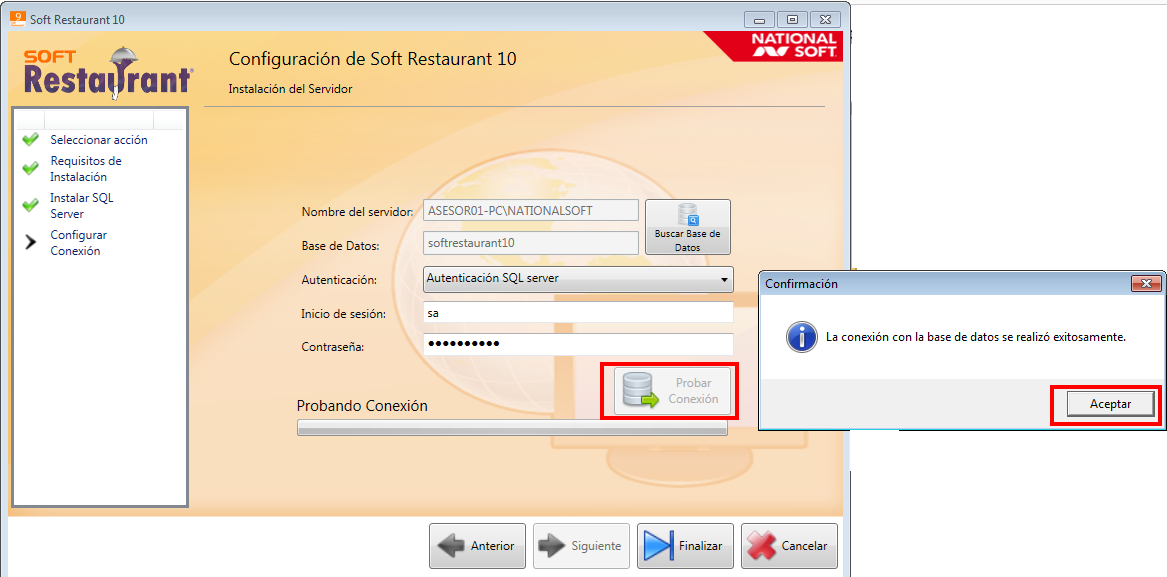This screenshot has height=577, width=1168.
Task: Minimize the Soft Restaurant 10 window
Action: (x=759, y=19)
